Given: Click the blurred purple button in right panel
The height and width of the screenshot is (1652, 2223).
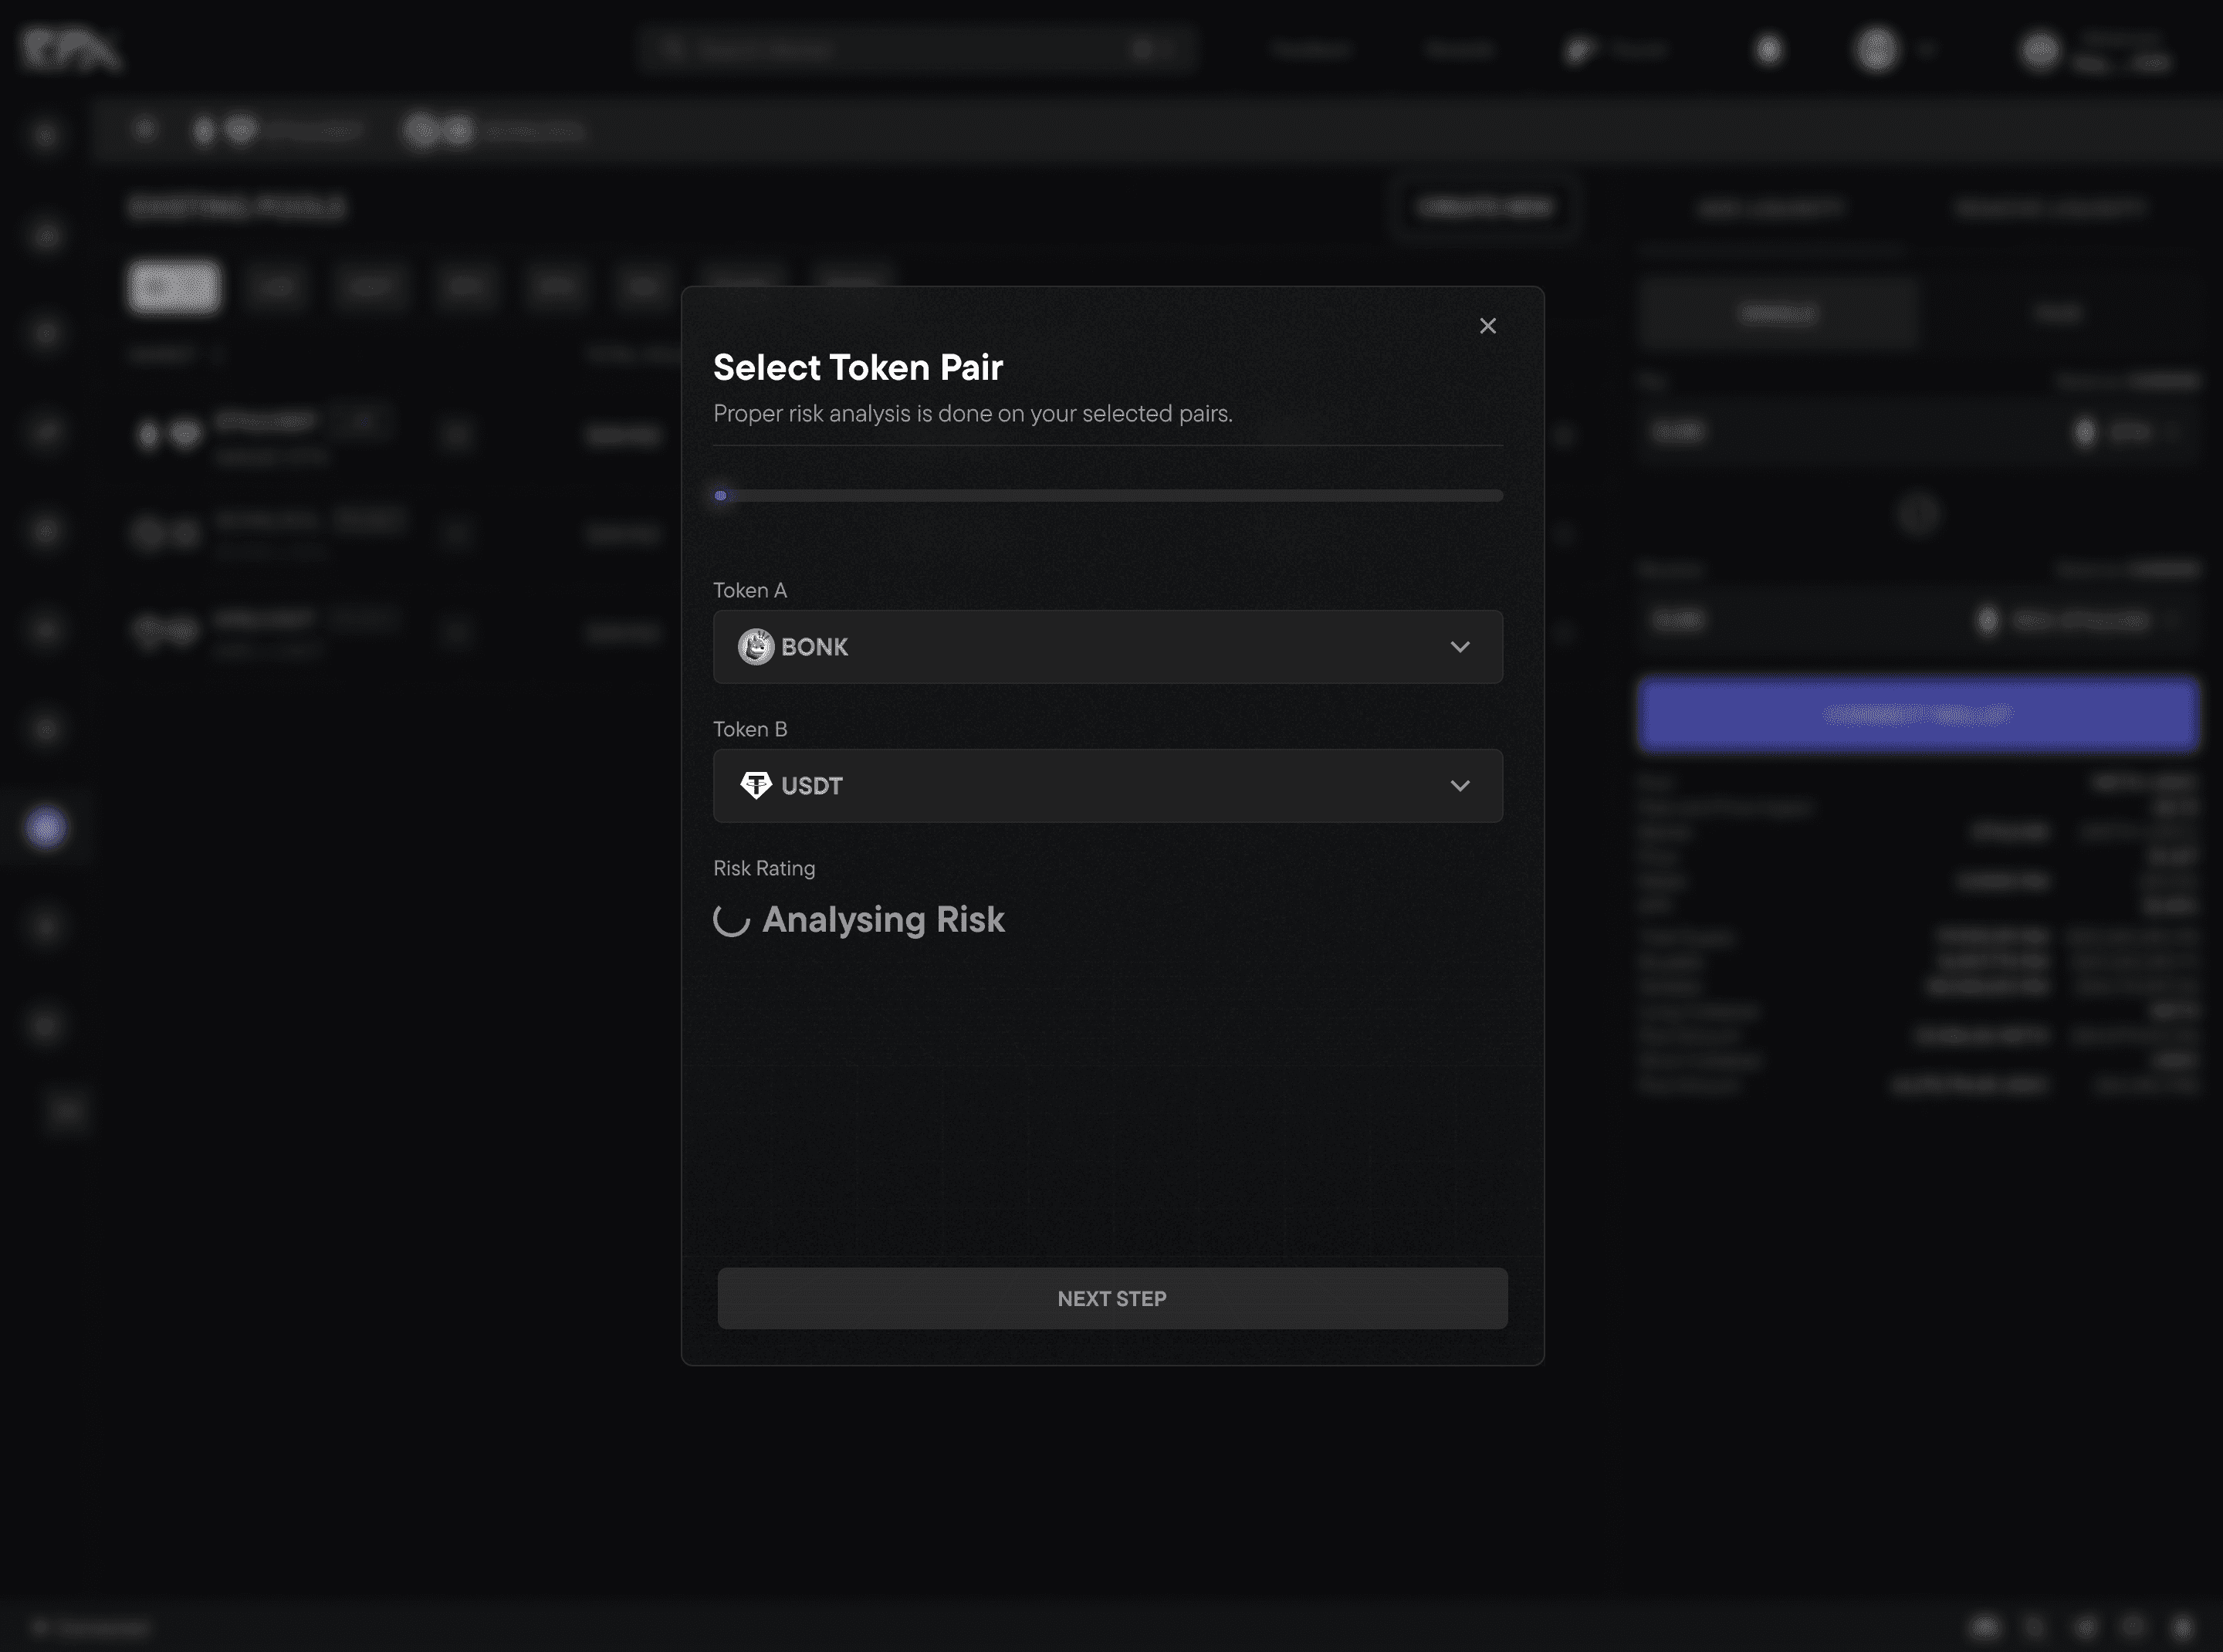Looking at the screenshot, I should (x=1917, y=714).
